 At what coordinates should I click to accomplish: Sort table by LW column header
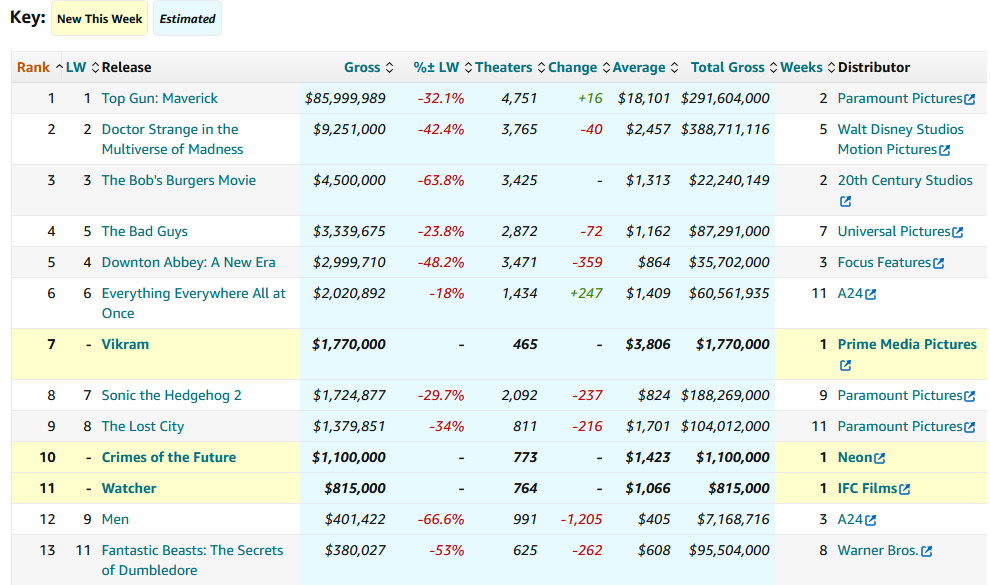[x=82, y=68]
